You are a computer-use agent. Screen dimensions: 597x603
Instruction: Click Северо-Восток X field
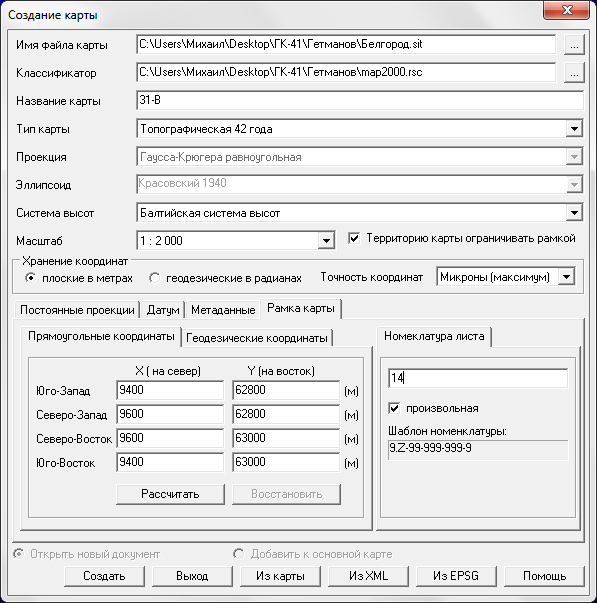(170, 438)
